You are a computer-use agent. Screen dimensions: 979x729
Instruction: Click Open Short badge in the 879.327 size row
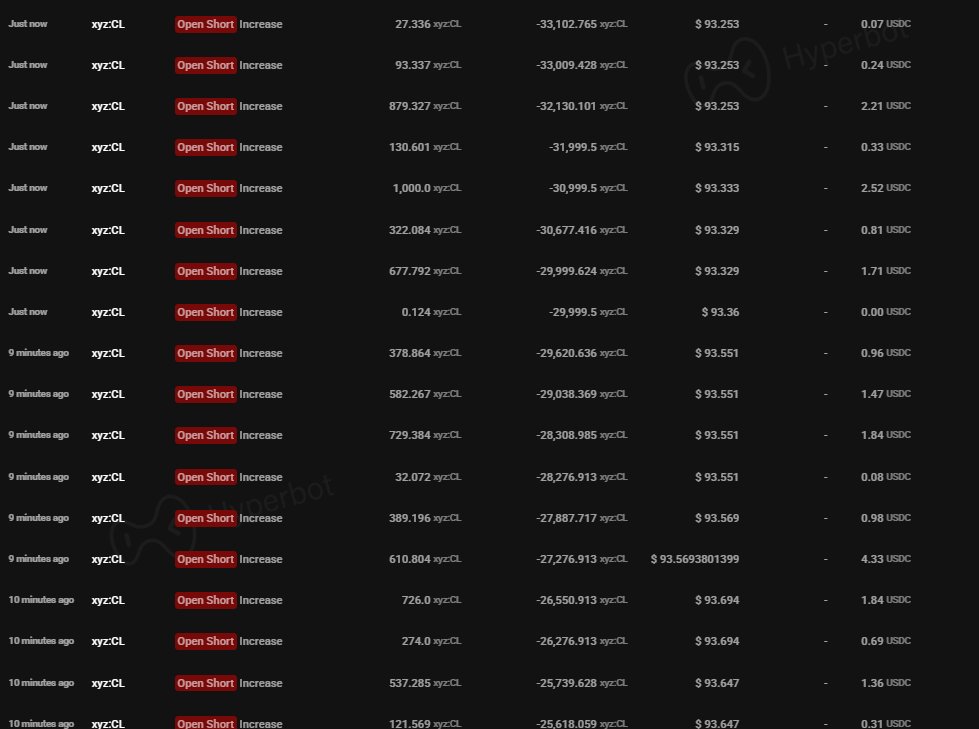point(205,106)
